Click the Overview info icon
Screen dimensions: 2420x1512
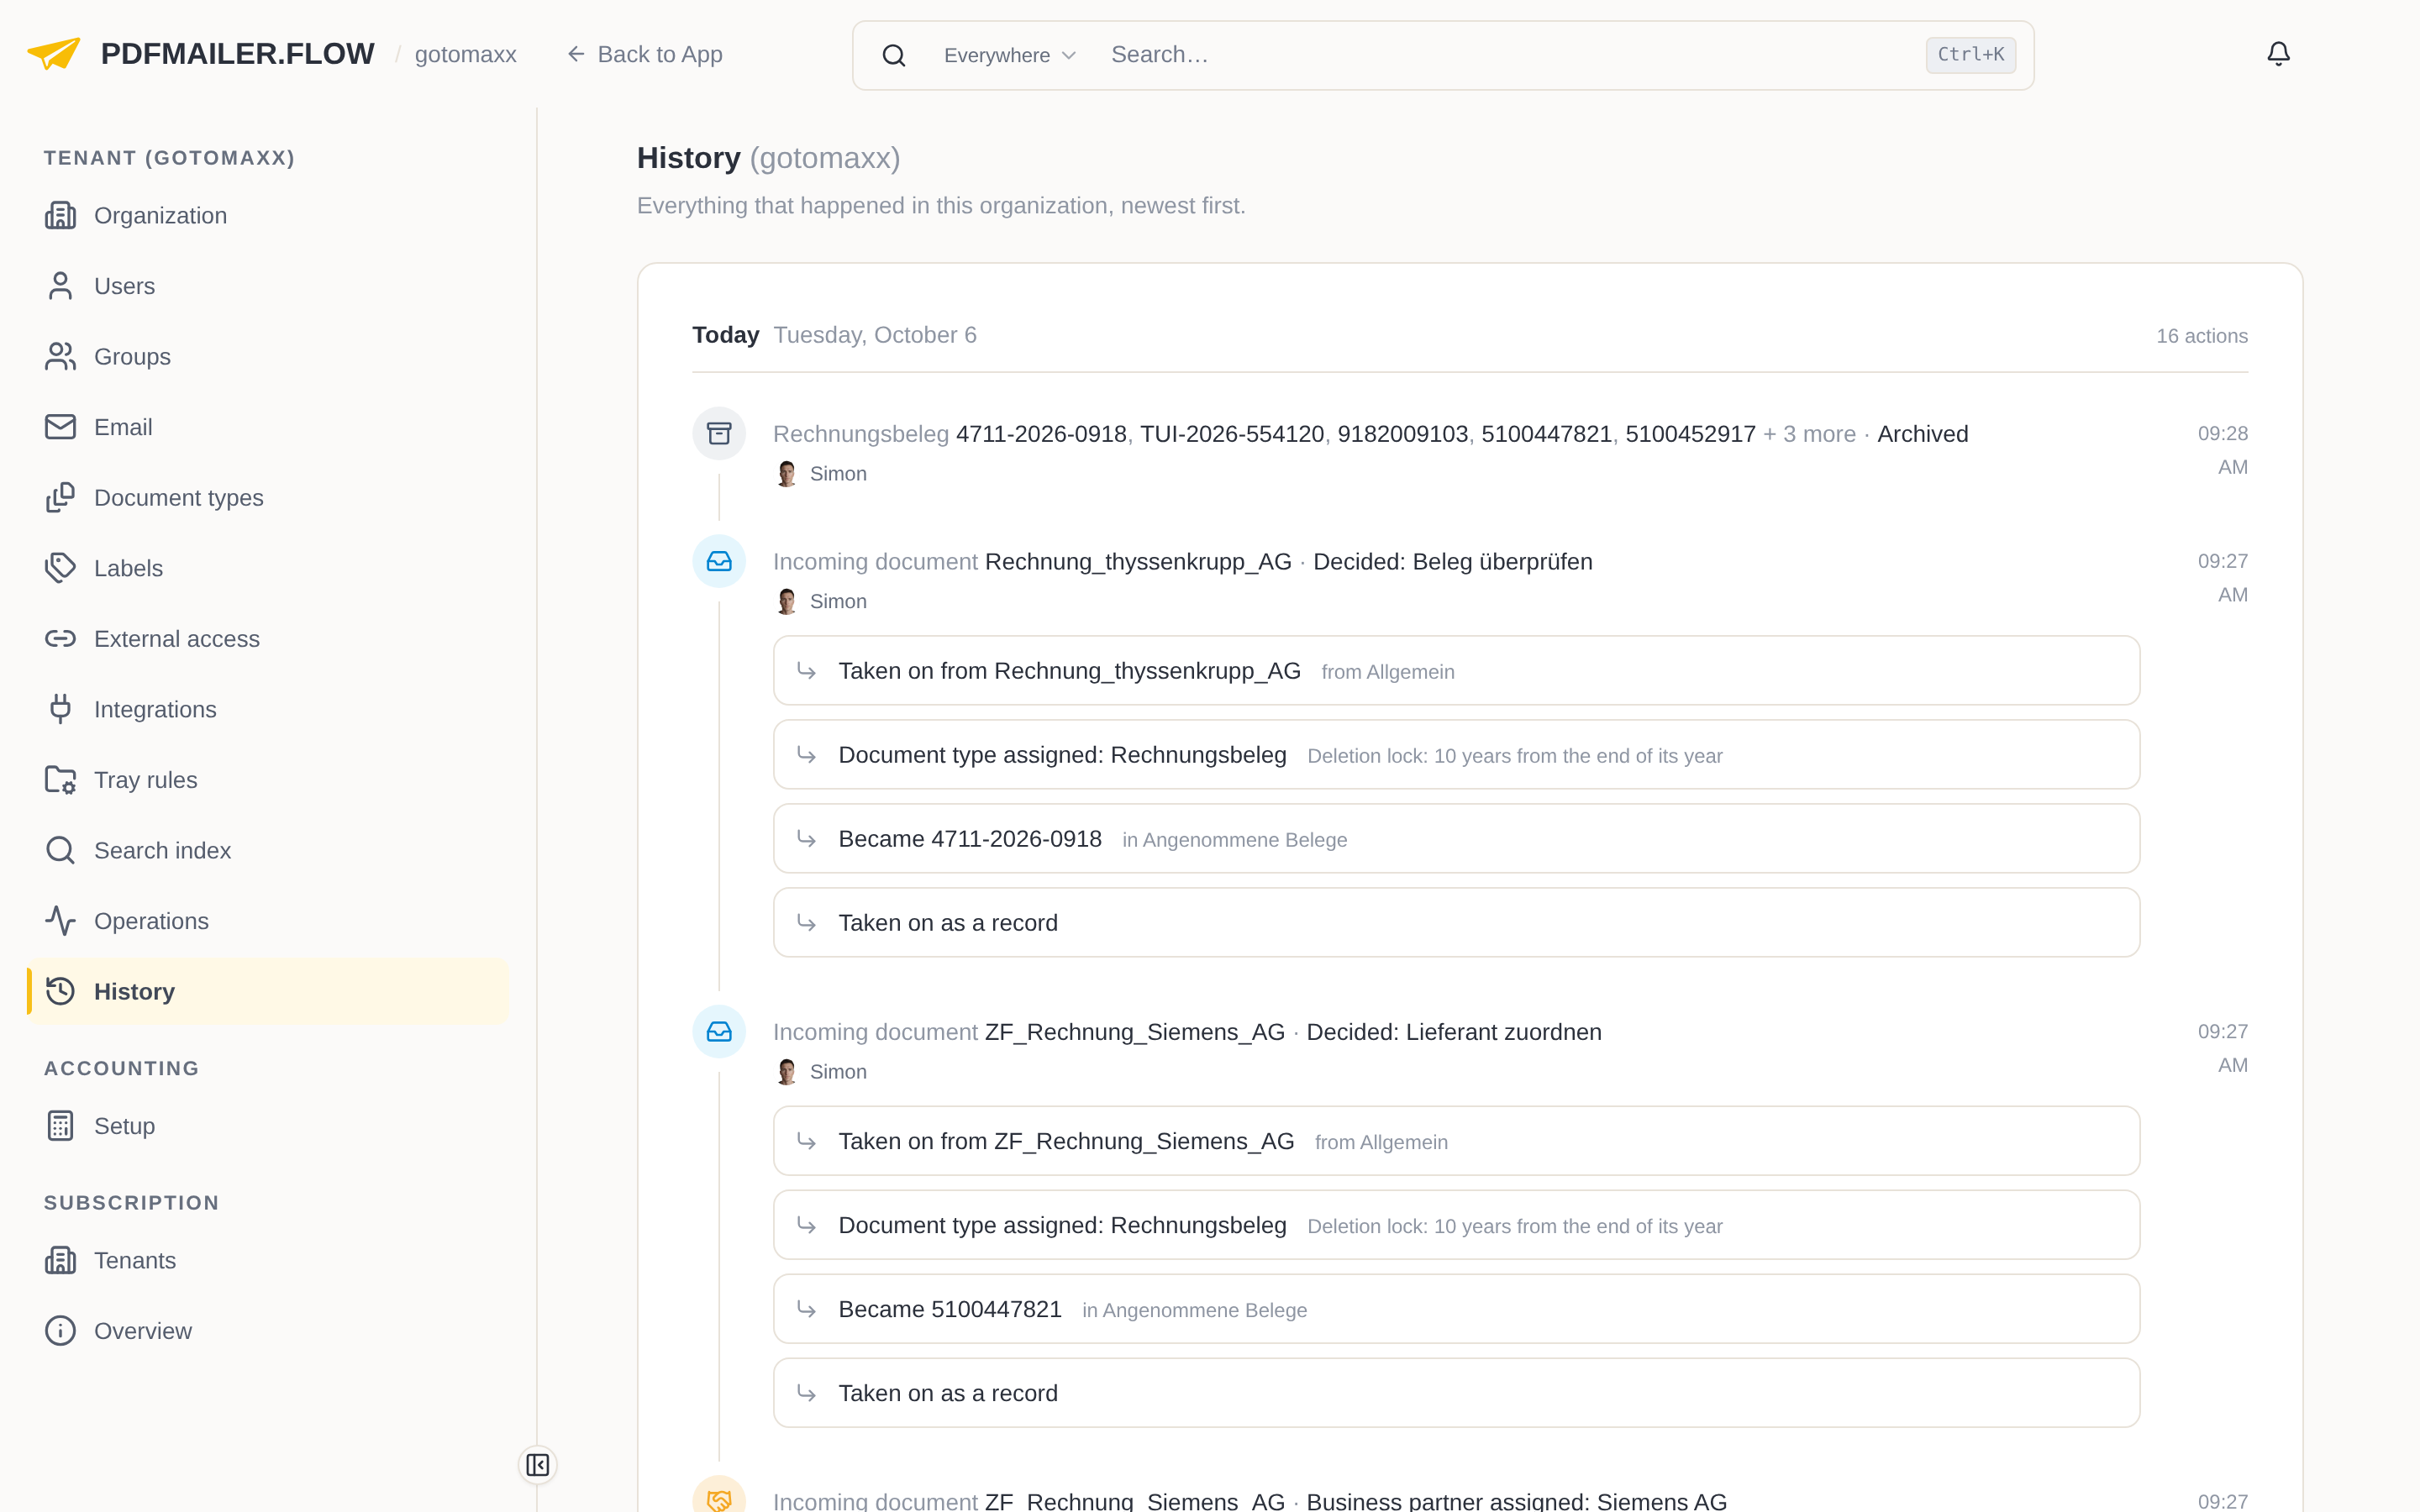point(60,1331)
